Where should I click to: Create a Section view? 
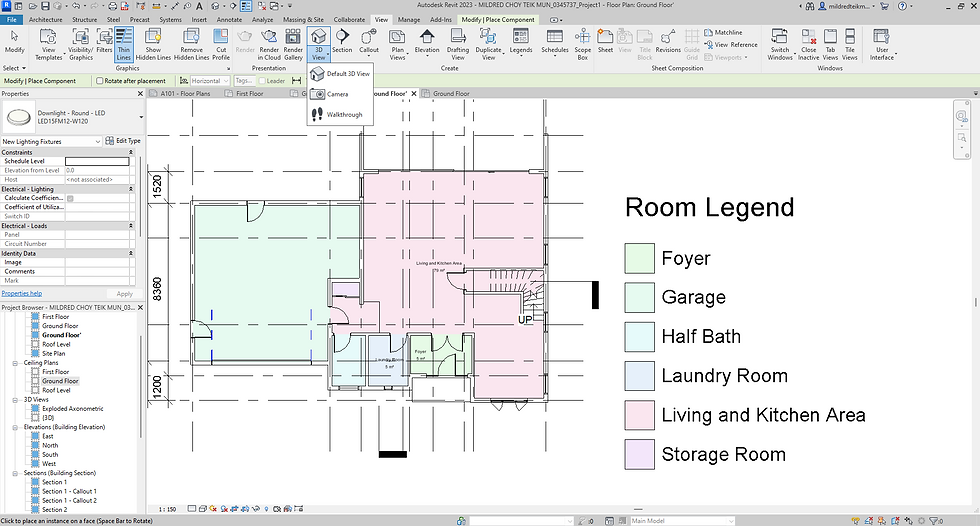coord(342,41)
